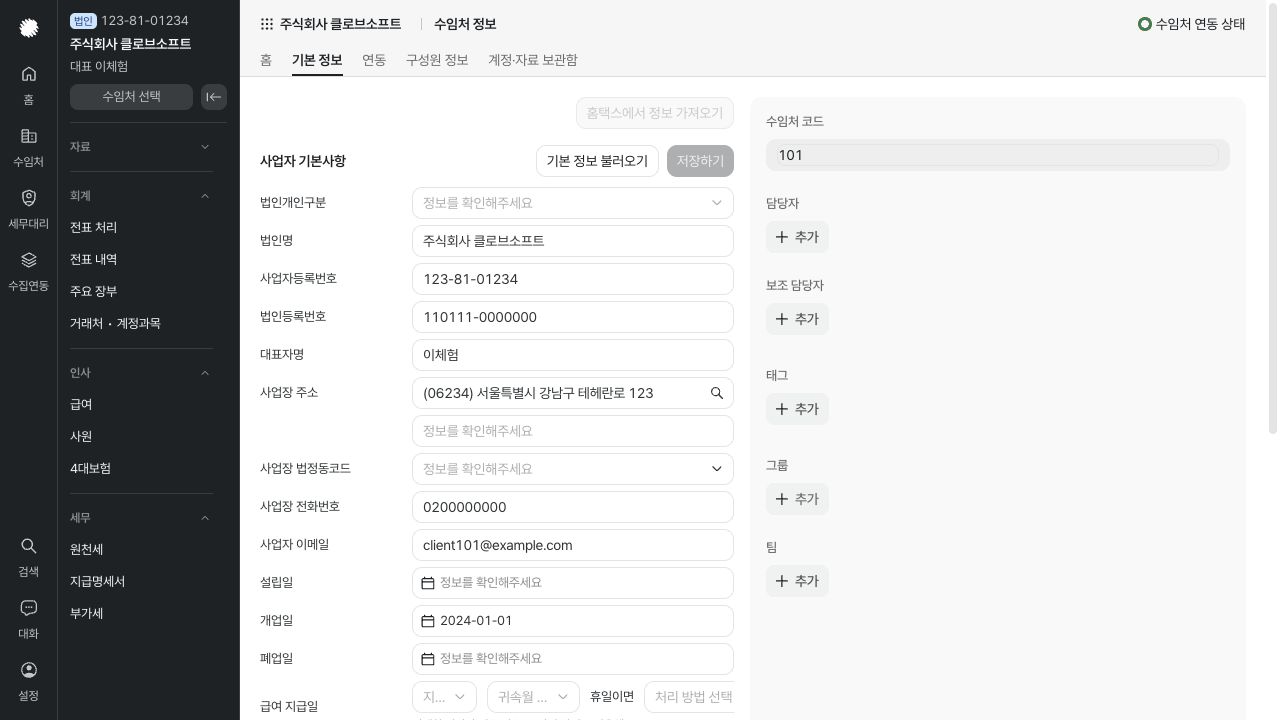Open the first 급여 지급일 dropdown
The height and width of the screenshot is (720, 1280).
click(444, 697)
